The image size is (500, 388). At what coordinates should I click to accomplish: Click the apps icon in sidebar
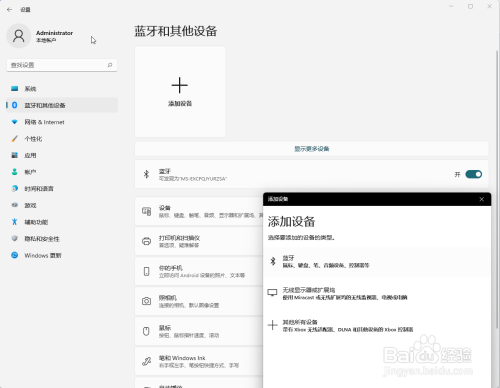[x=14, y=155]
